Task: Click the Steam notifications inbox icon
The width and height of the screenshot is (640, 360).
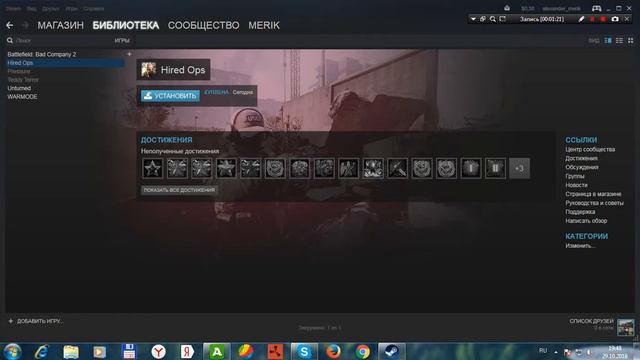Action: [x=507, y=8]
